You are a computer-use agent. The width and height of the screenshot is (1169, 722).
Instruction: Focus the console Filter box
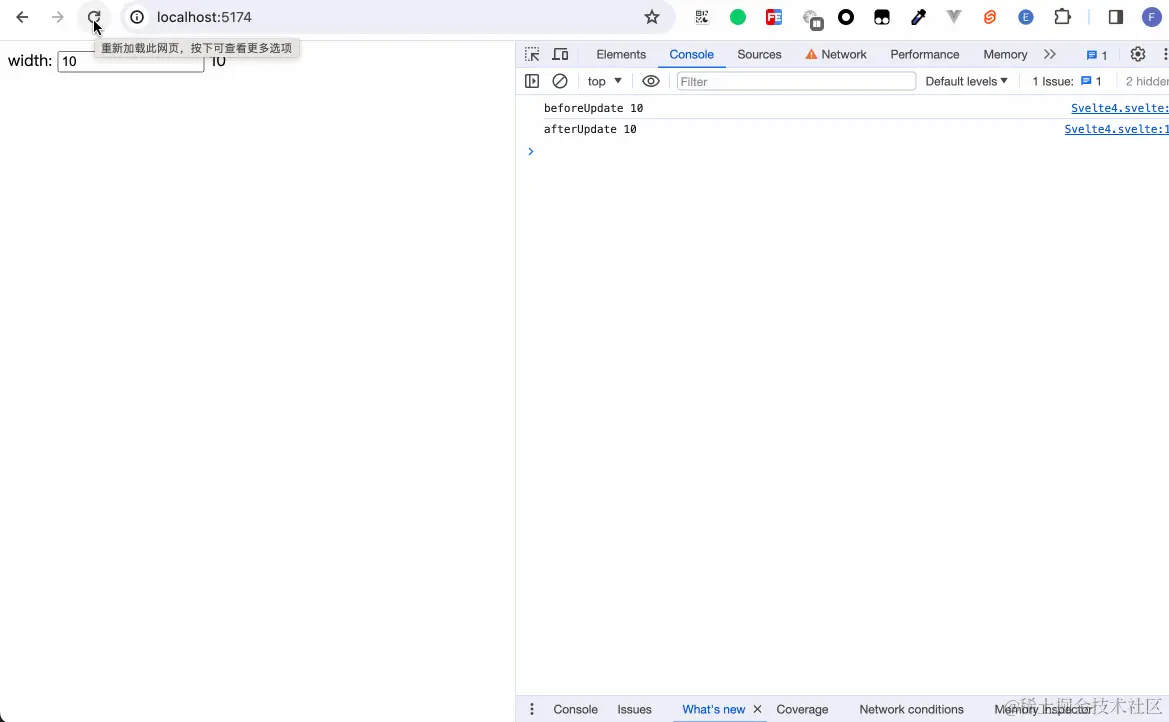pos(795,81)
